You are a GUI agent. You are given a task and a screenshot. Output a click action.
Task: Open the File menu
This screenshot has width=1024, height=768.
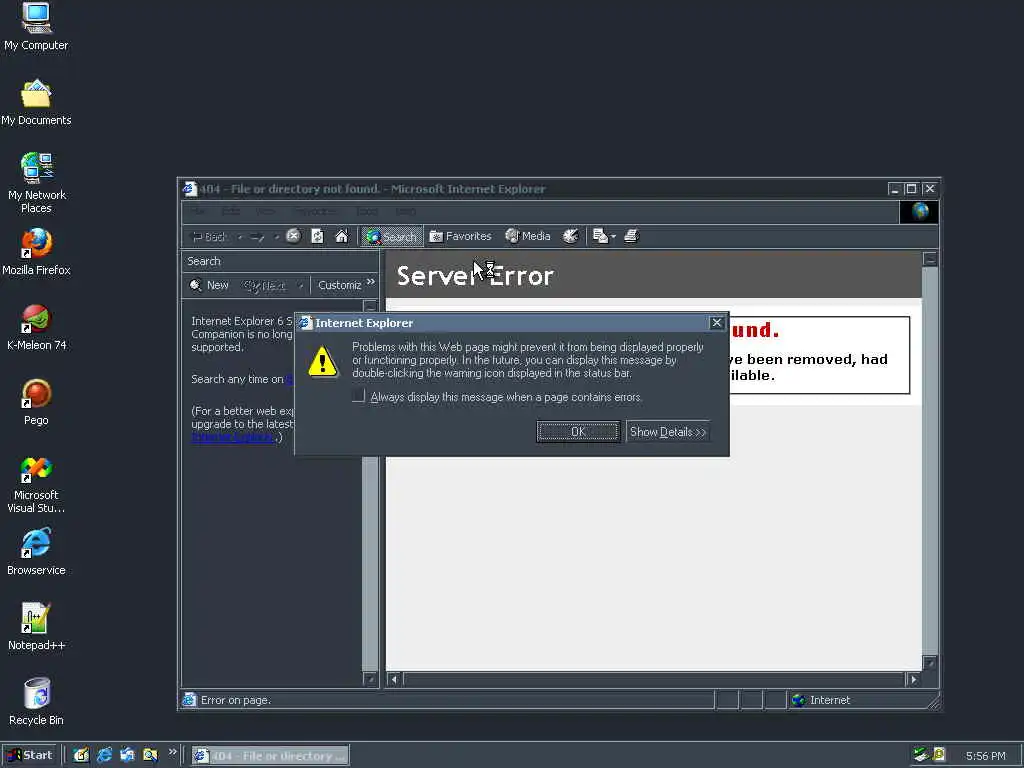198,212
